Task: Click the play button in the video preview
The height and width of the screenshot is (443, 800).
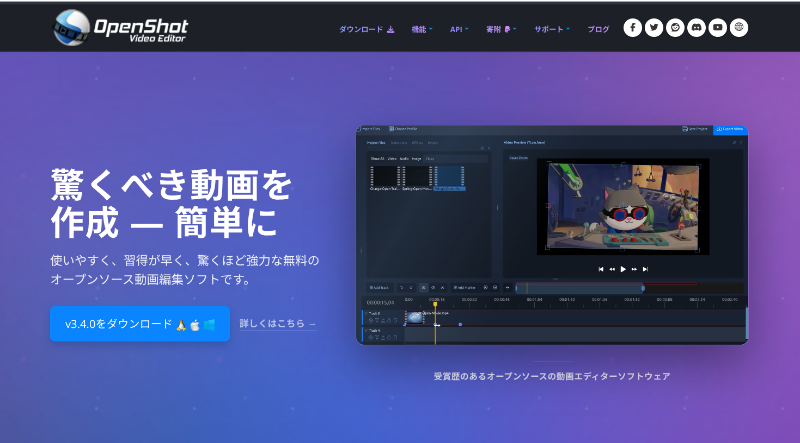Action: pos(623,269)
